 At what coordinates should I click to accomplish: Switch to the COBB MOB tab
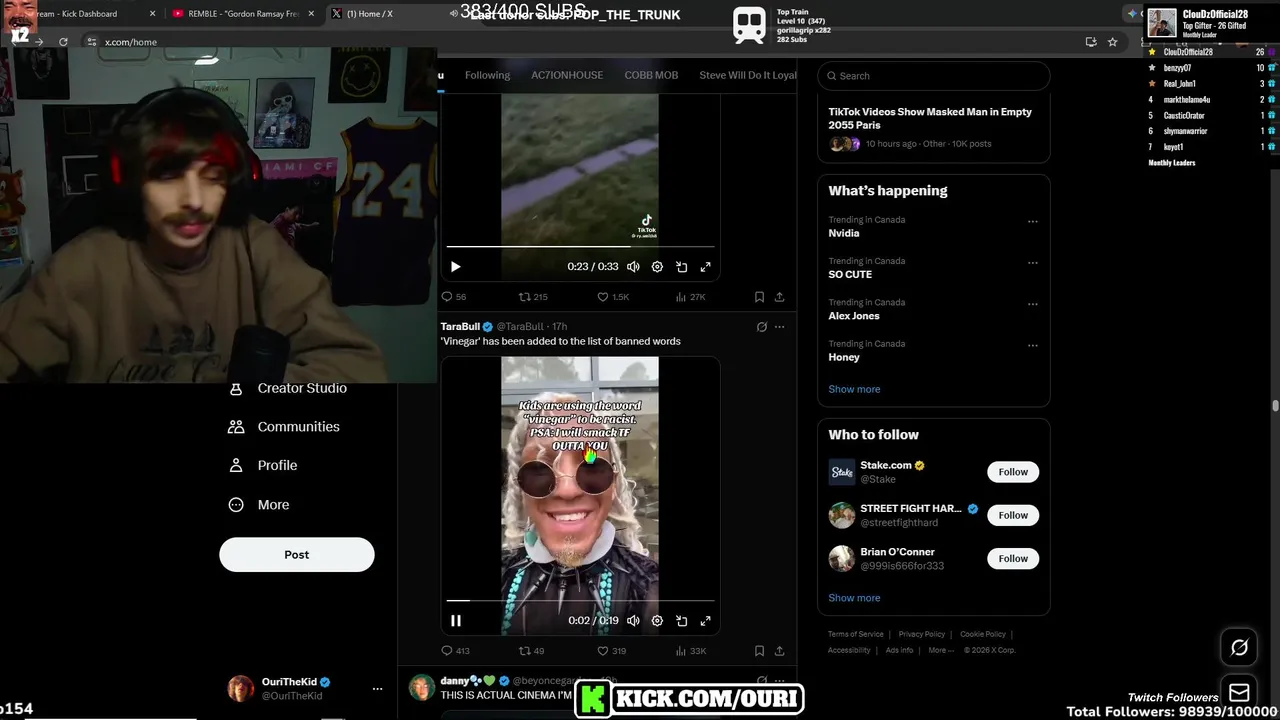(x=651, y=75)
